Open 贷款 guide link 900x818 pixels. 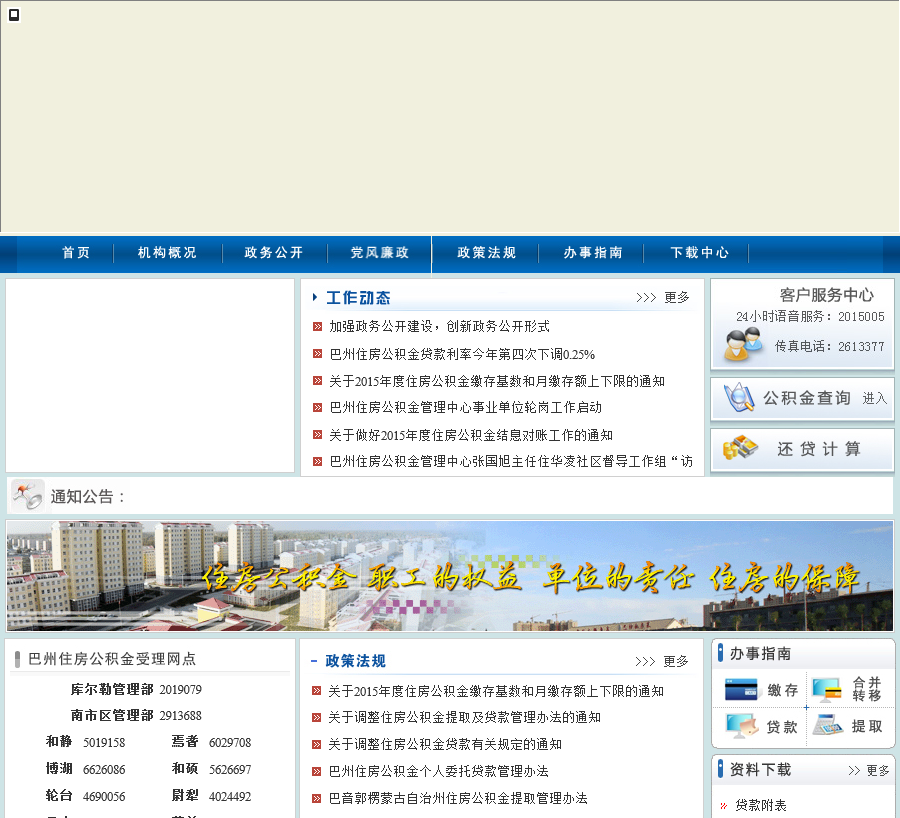point(782,727)
